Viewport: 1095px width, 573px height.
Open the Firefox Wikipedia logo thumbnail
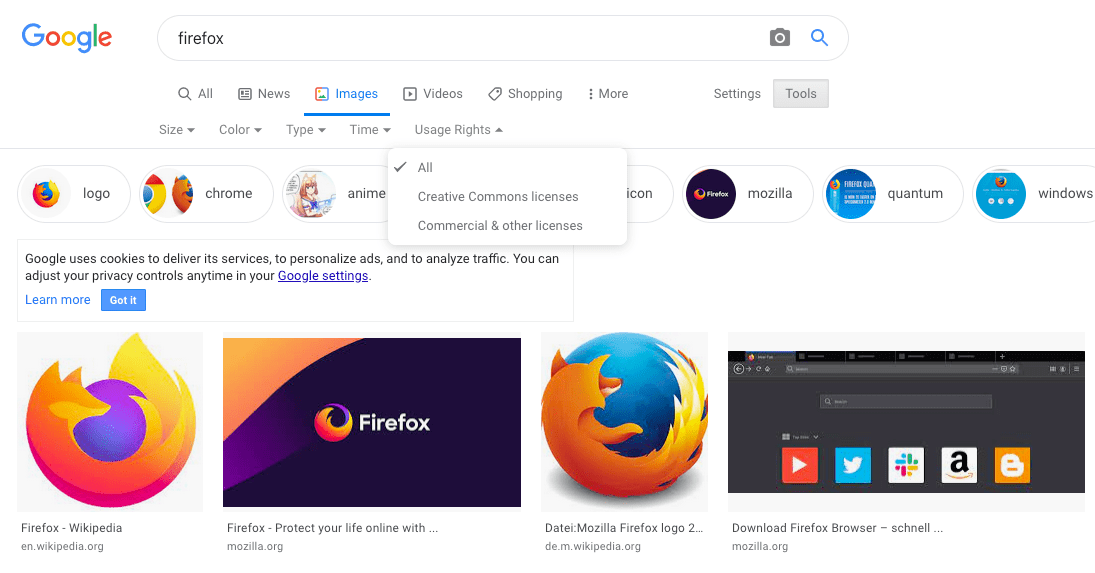tap(110, 422)
